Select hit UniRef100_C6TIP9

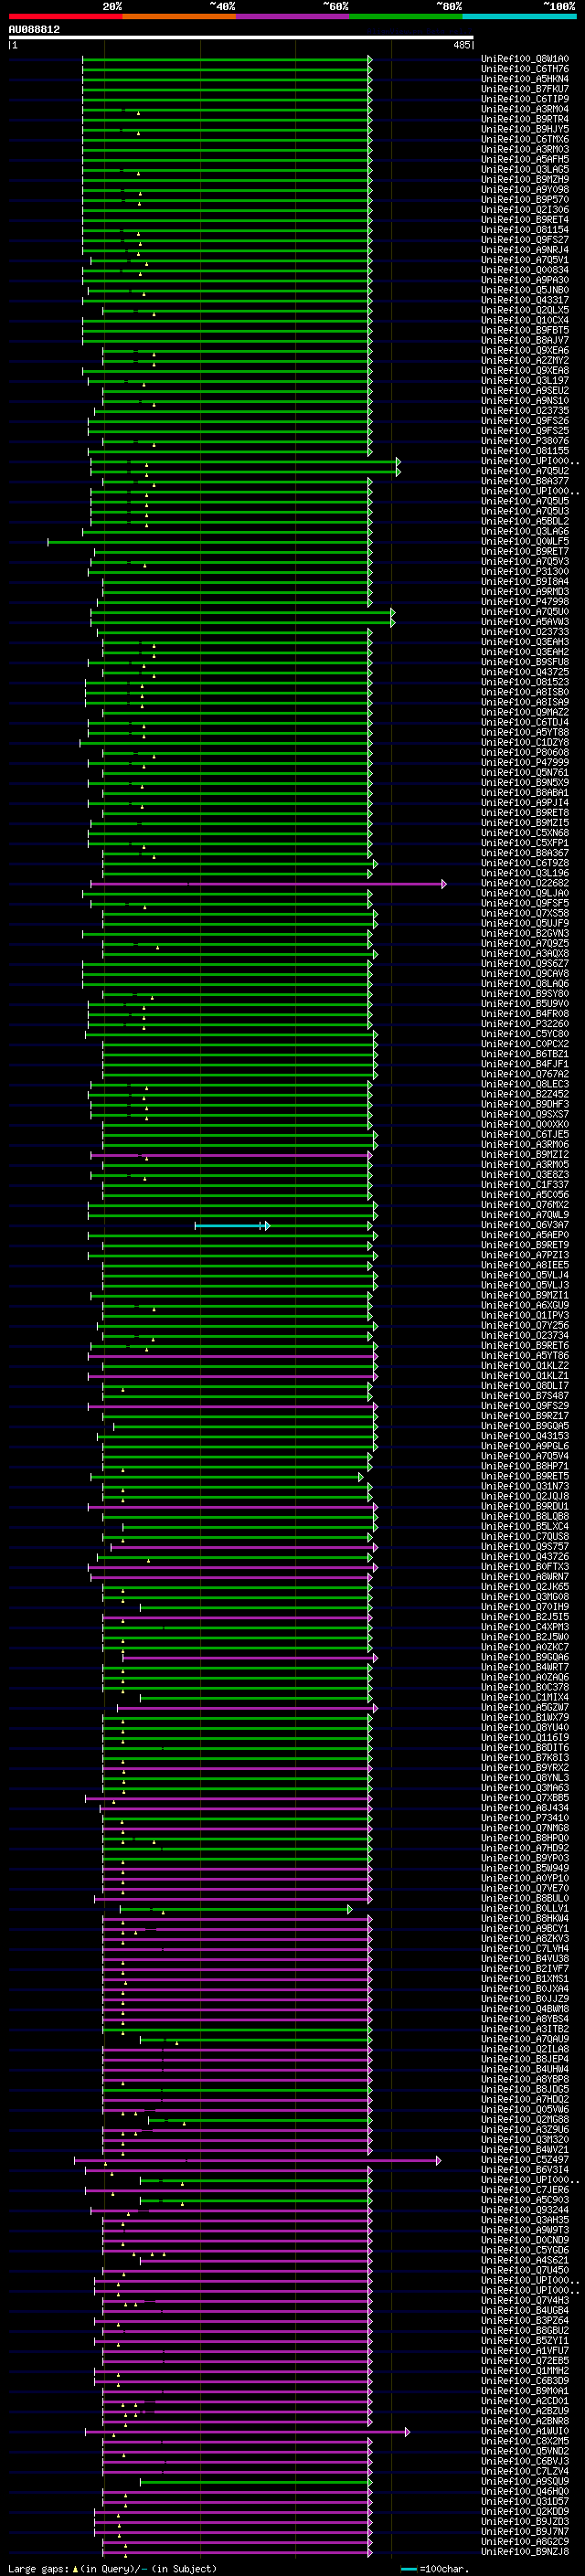[525, 99]
